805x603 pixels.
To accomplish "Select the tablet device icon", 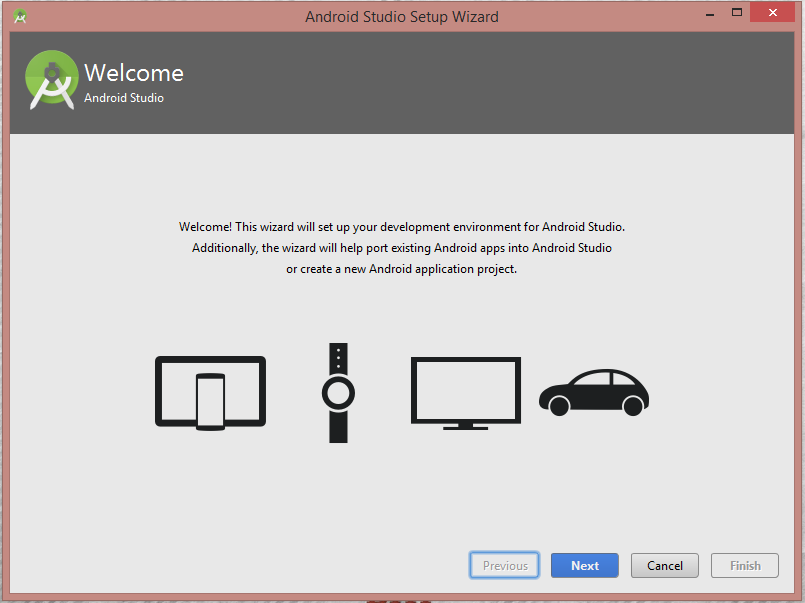I will click(x=178, y=388).
